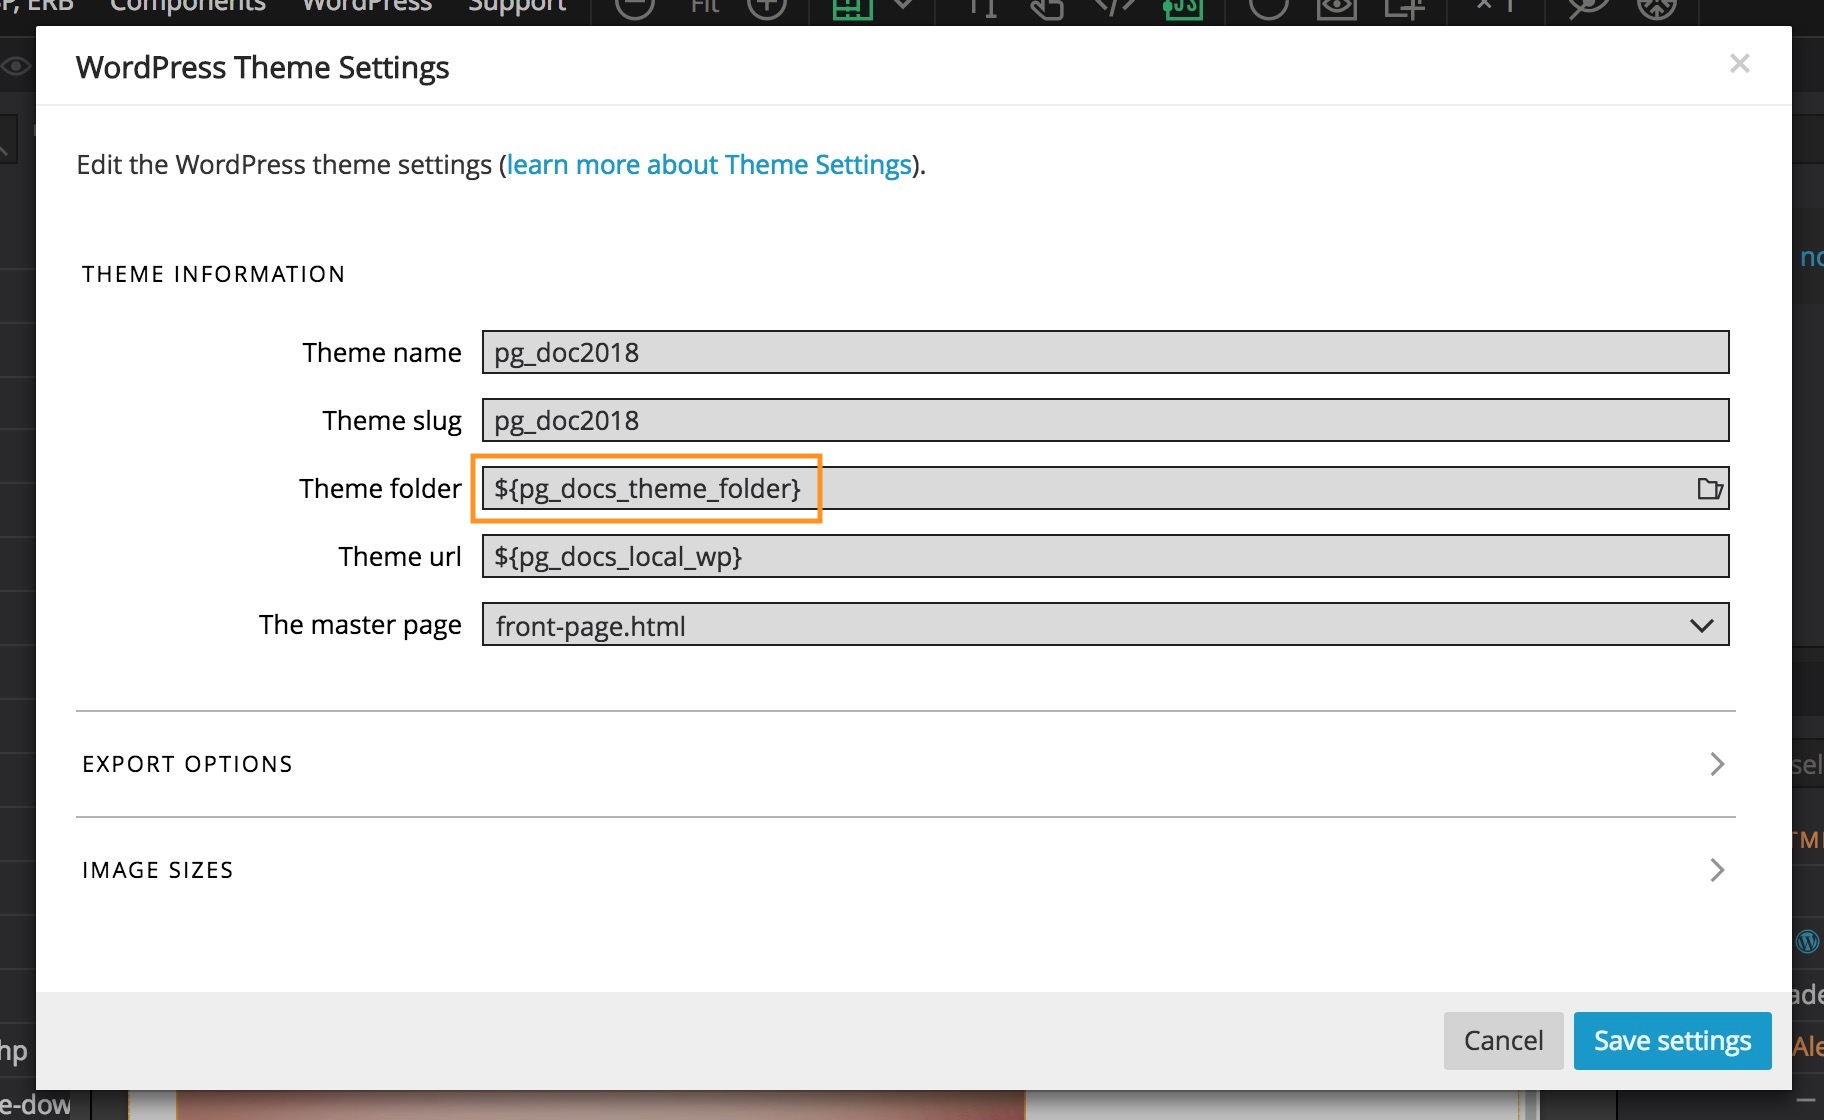The height and width of the screenshot is (1120, 1824).
Task: Click the 'Theme folder' label text
Action: (380, 489)
